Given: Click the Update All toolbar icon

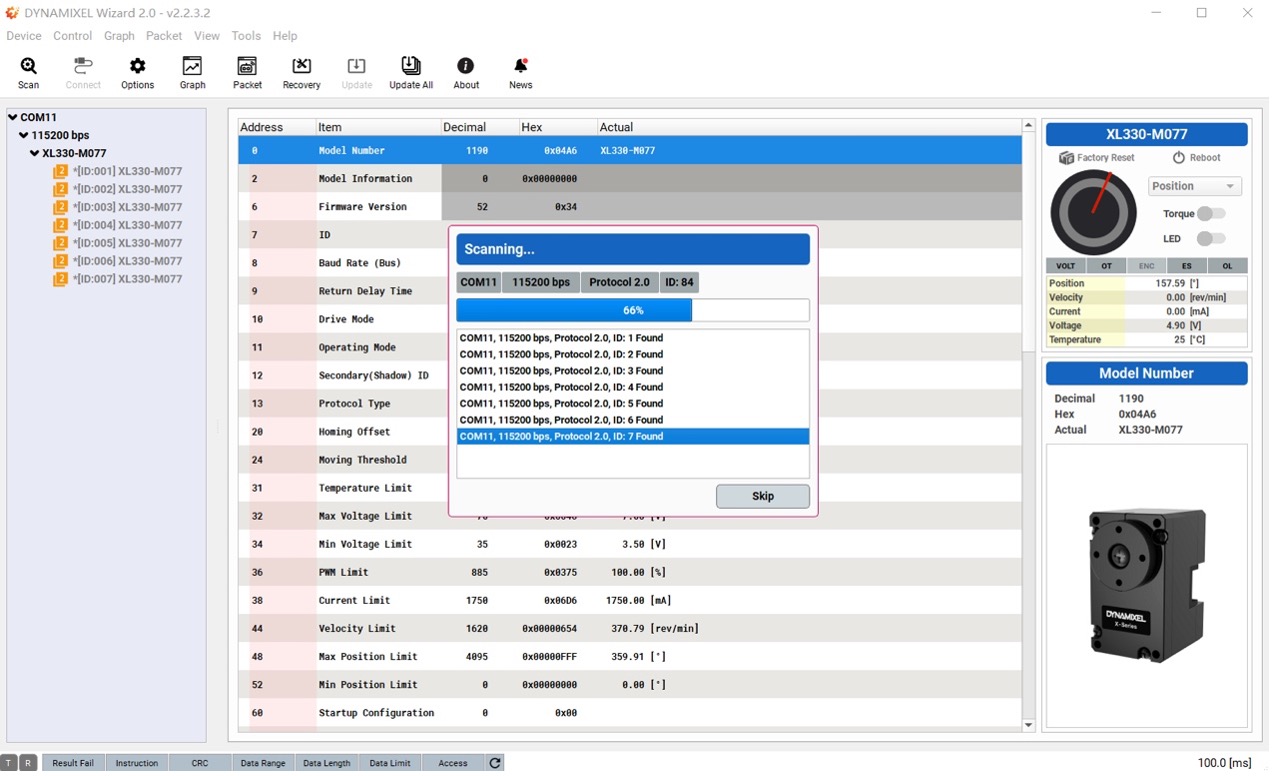Looking at the screenshot, I should [411, 72].
